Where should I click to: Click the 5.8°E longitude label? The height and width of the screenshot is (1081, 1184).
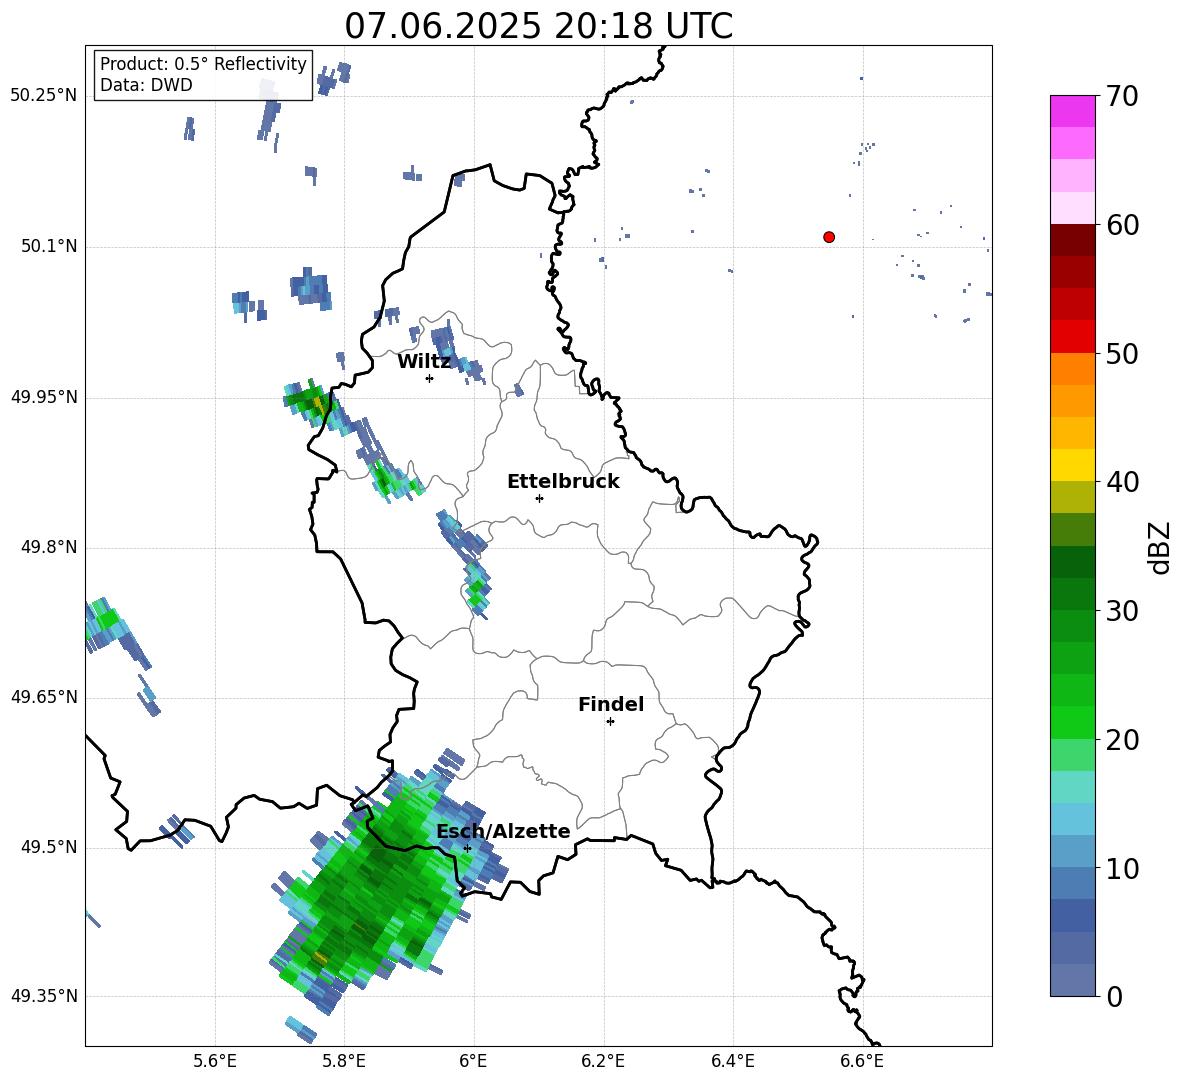tap(344, 1061)
